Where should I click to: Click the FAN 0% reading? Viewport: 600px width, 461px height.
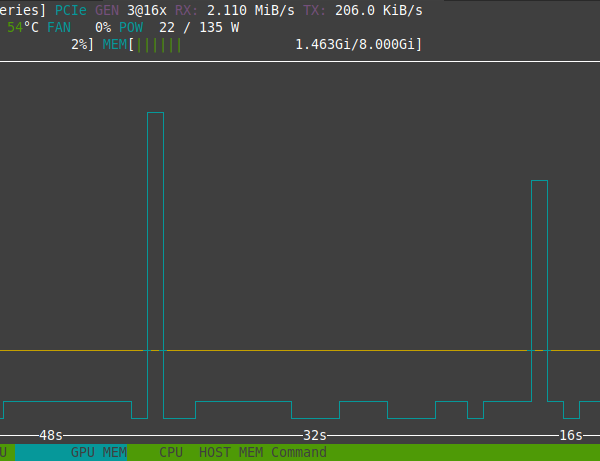click(79, 27)
